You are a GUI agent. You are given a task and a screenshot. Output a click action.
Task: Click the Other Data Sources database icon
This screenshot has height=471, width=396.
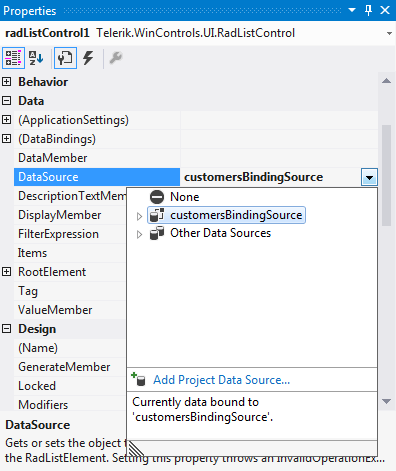click(x=157, y=233)
